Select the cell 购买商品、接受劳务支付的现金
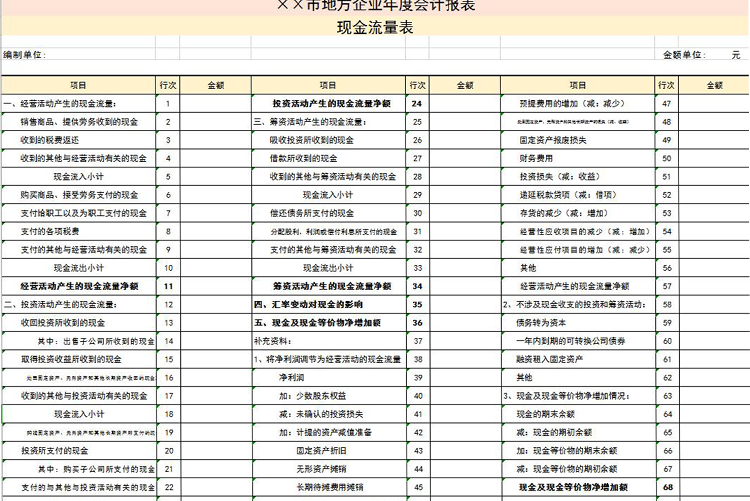 click(x=79, y=195)
